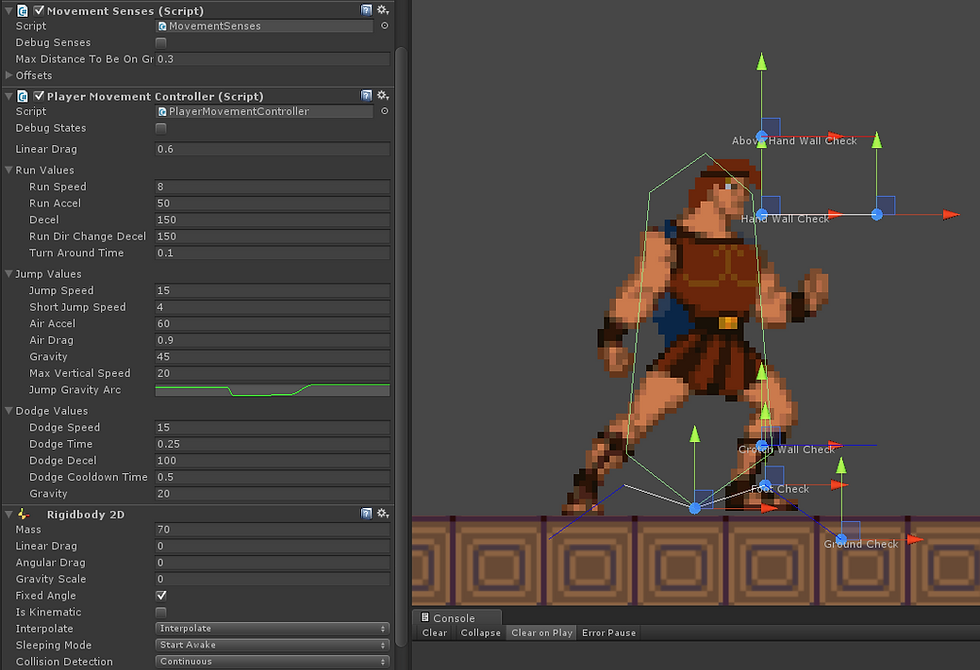980x670 pixels.
Task: Toggle Debug Senses checkbox
Action: pos(161,42)
